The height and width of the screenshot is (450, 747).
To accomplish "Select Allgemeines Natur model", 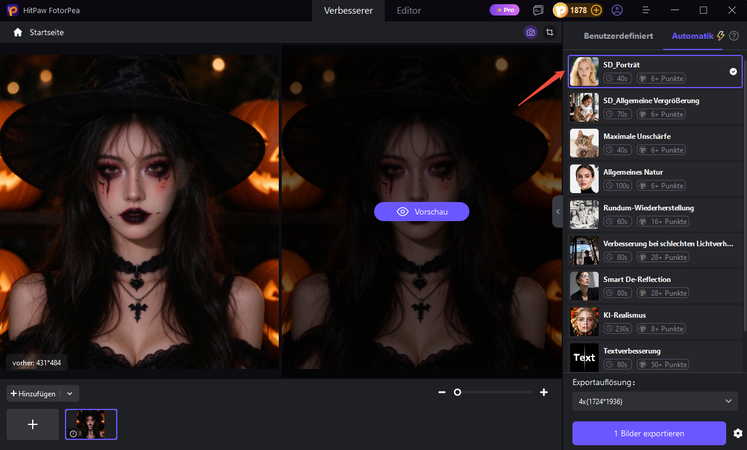I will point(655,179).
